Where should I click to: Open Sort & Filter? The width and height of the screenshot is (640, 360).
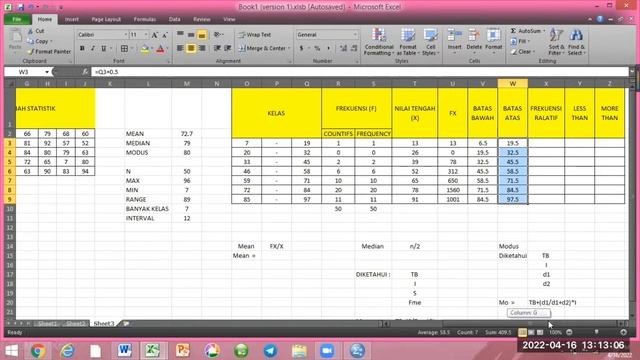pyautogui.click(x=556, y=42)
